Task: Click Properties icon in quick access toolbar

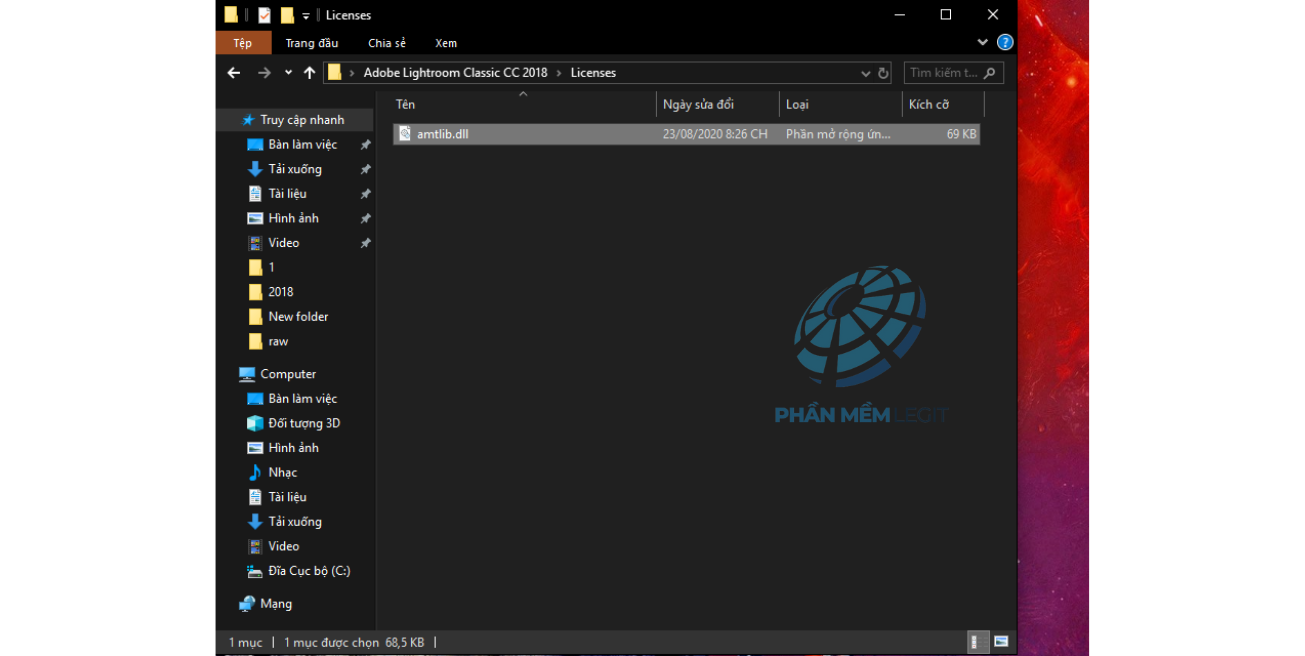Action: click(x=264, y=15)
